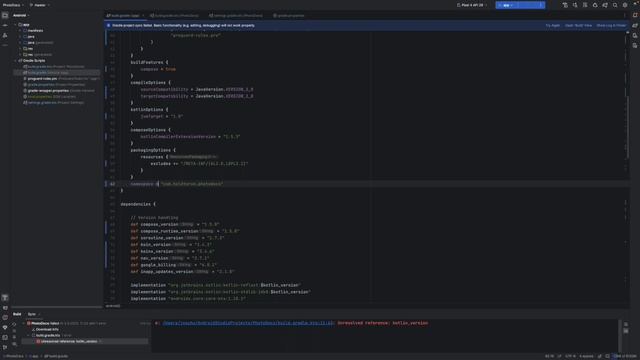
Task: Click the UTF-8 encoding in status bar
Action: 571,356
